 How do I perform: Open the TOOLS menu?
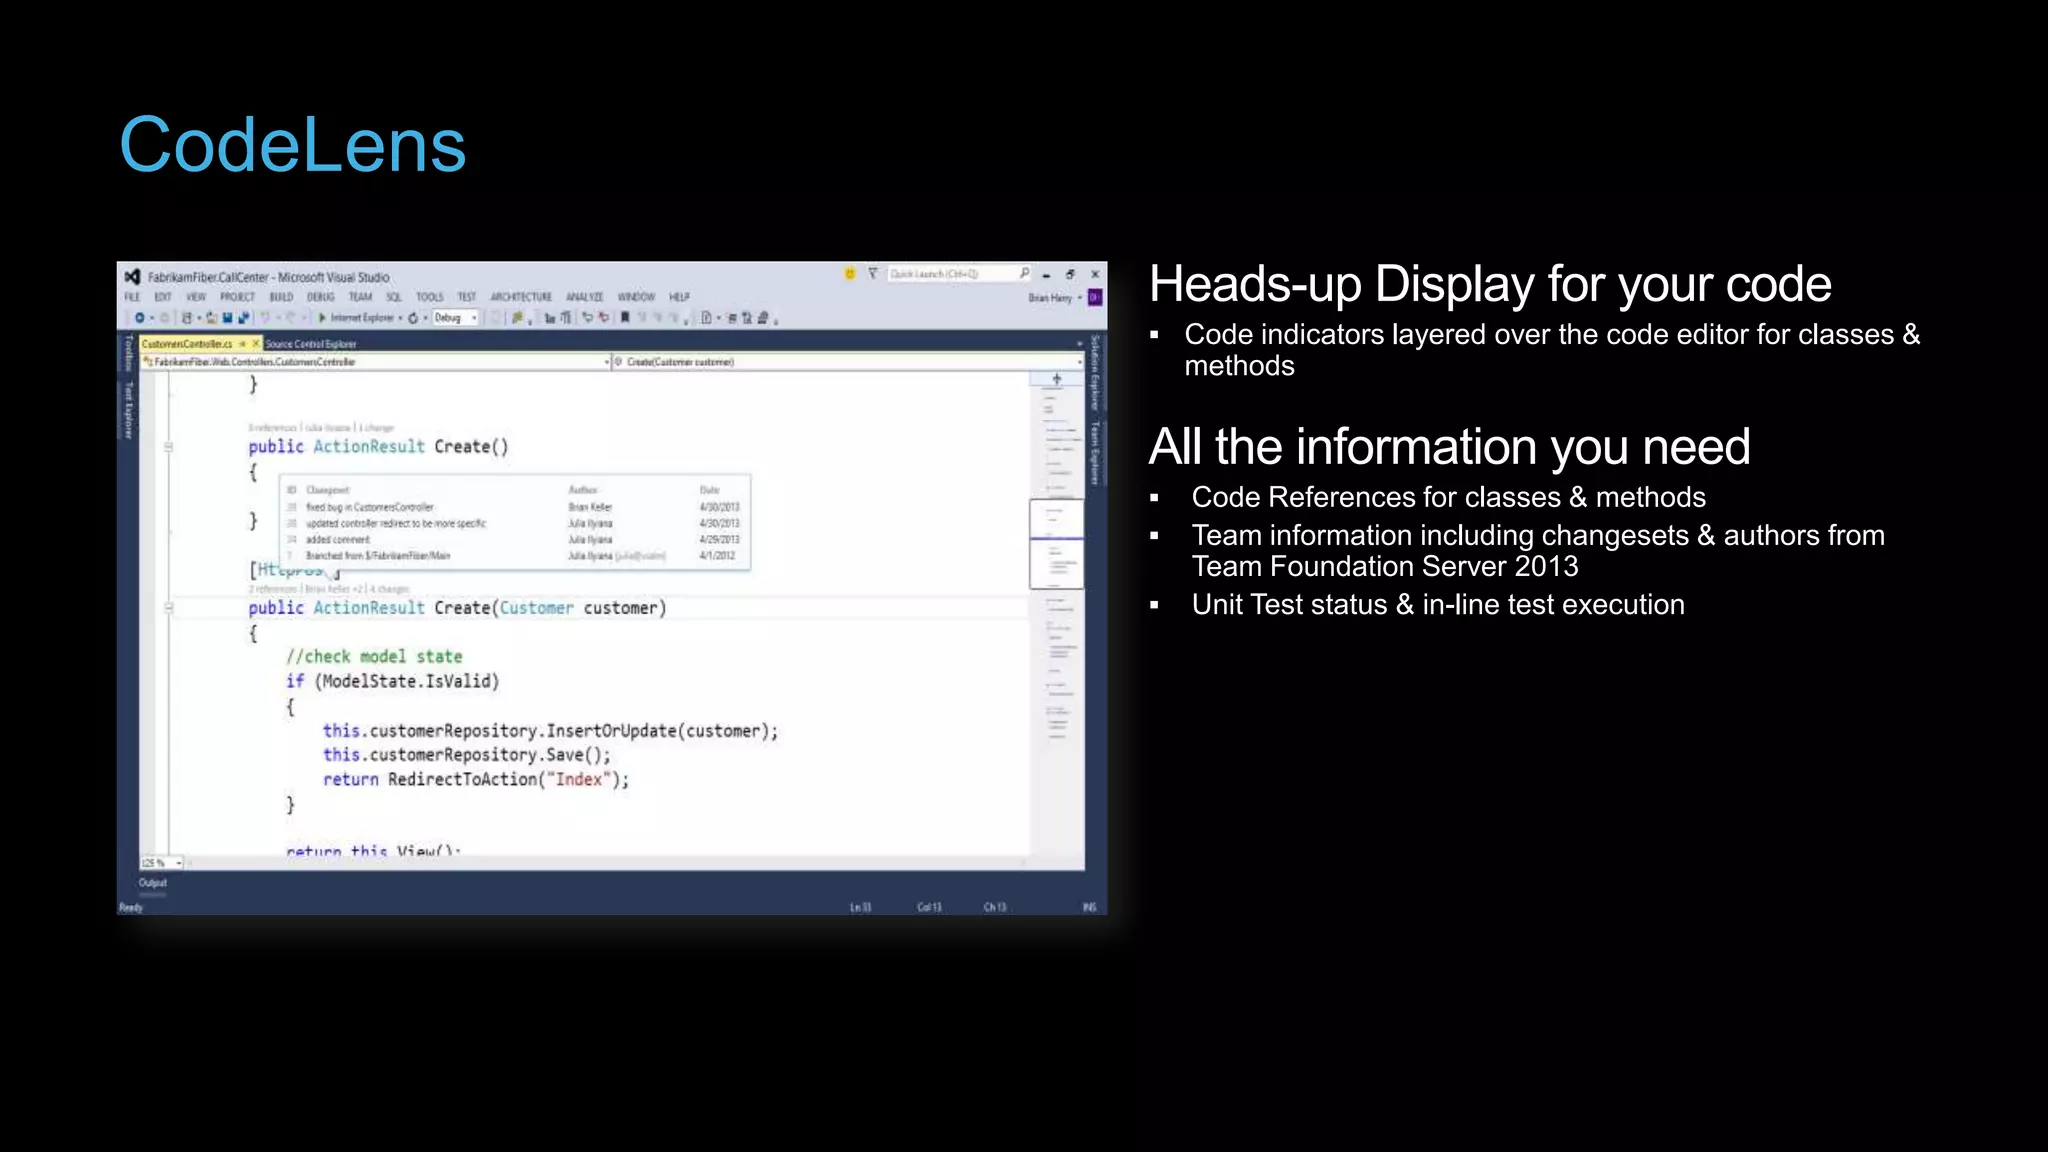(x=430, y=297)
